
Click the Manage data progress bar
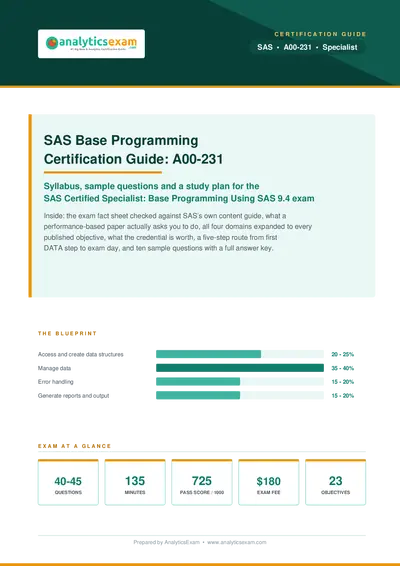[240, 368]
